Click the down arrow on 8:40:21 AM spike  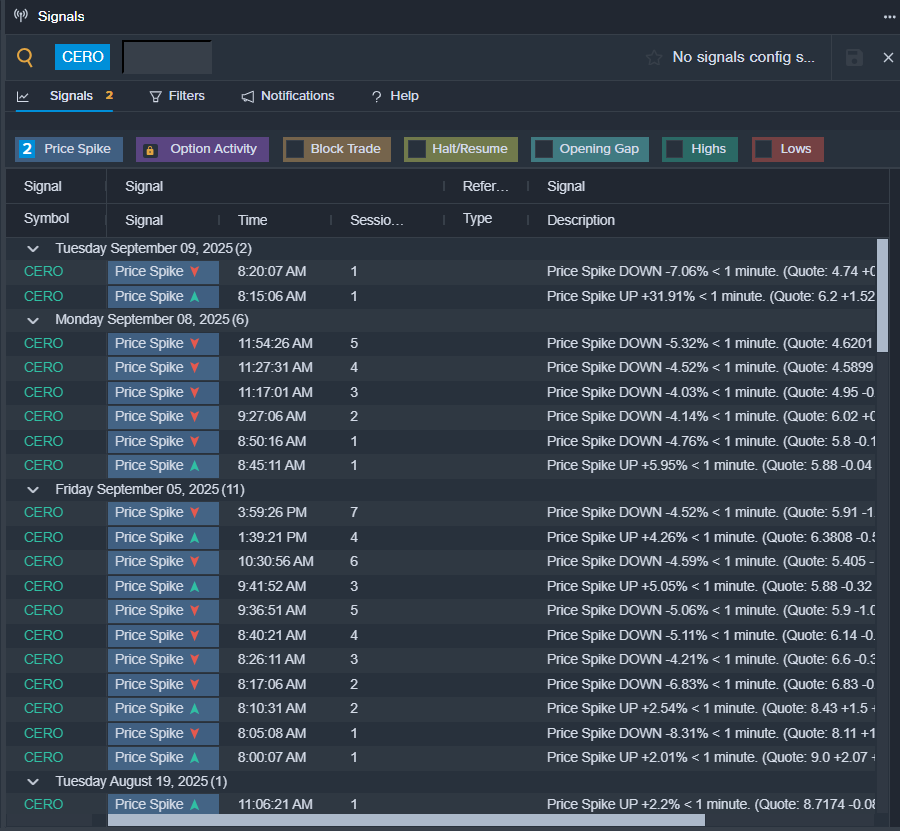click(195, 636)
